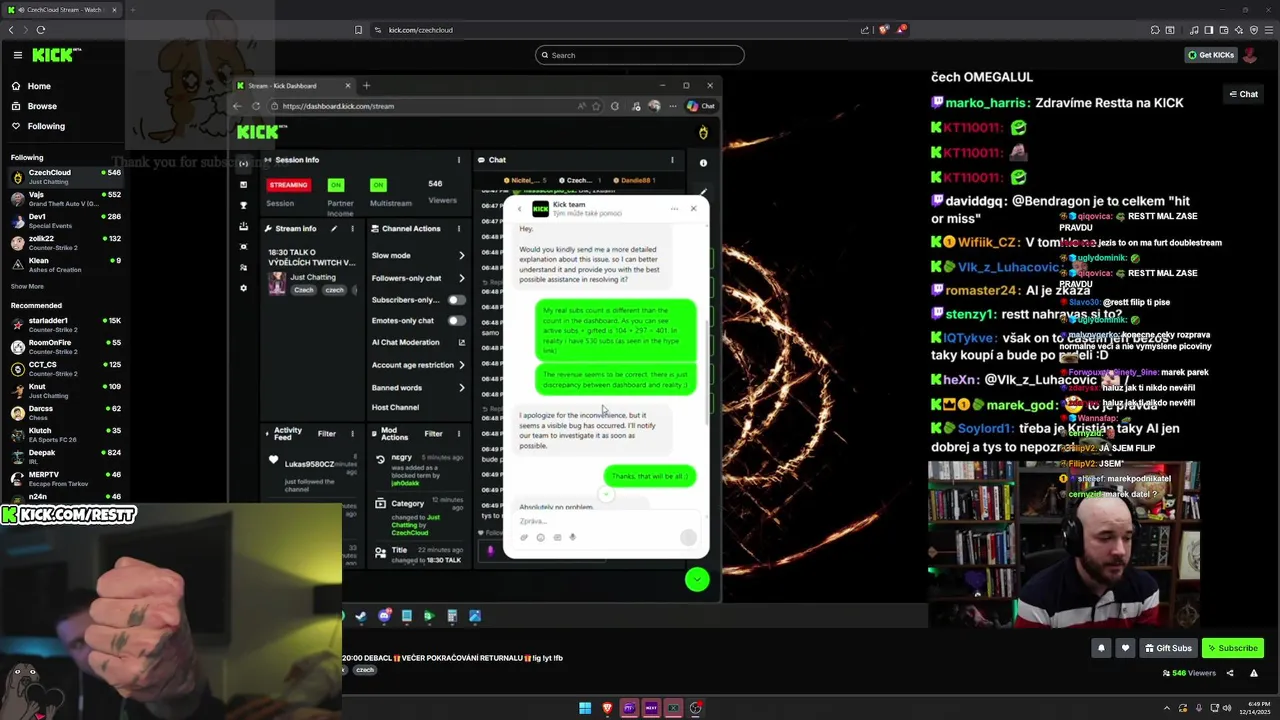The width and height of the screenshot is (1280, 720).
Task: Expand Slow mode in streamed dashboard
Action: click(418, 255)
